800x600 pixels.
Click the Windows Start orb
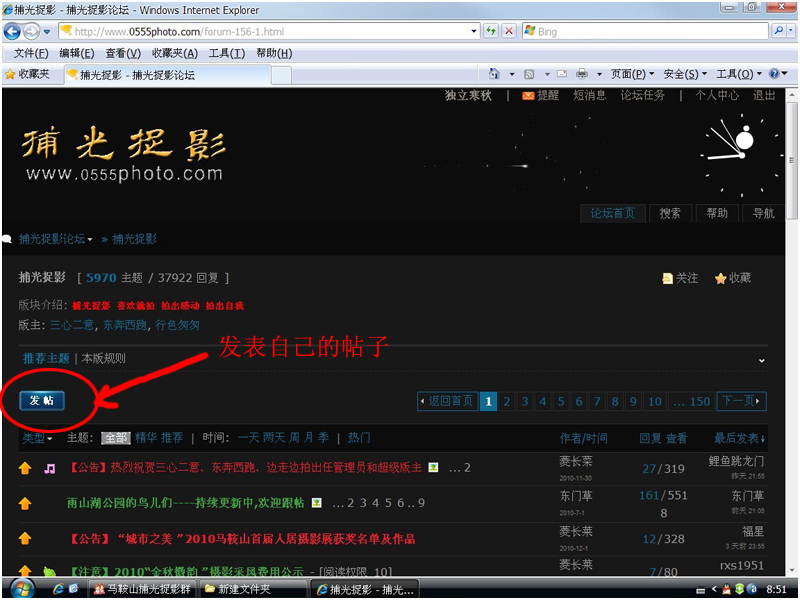(x=22, y=589)
